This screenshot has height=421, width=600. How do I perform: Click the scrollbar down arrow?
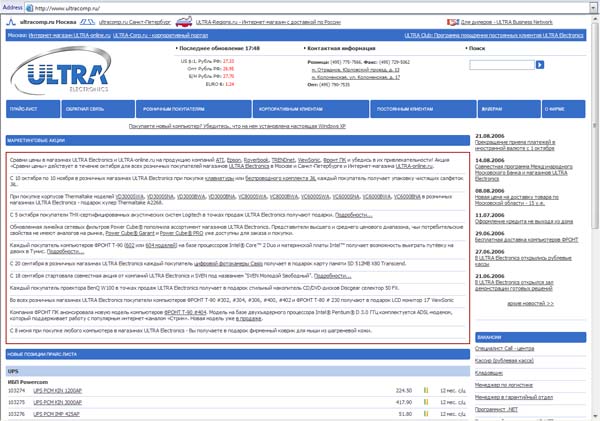click(595, 416)
